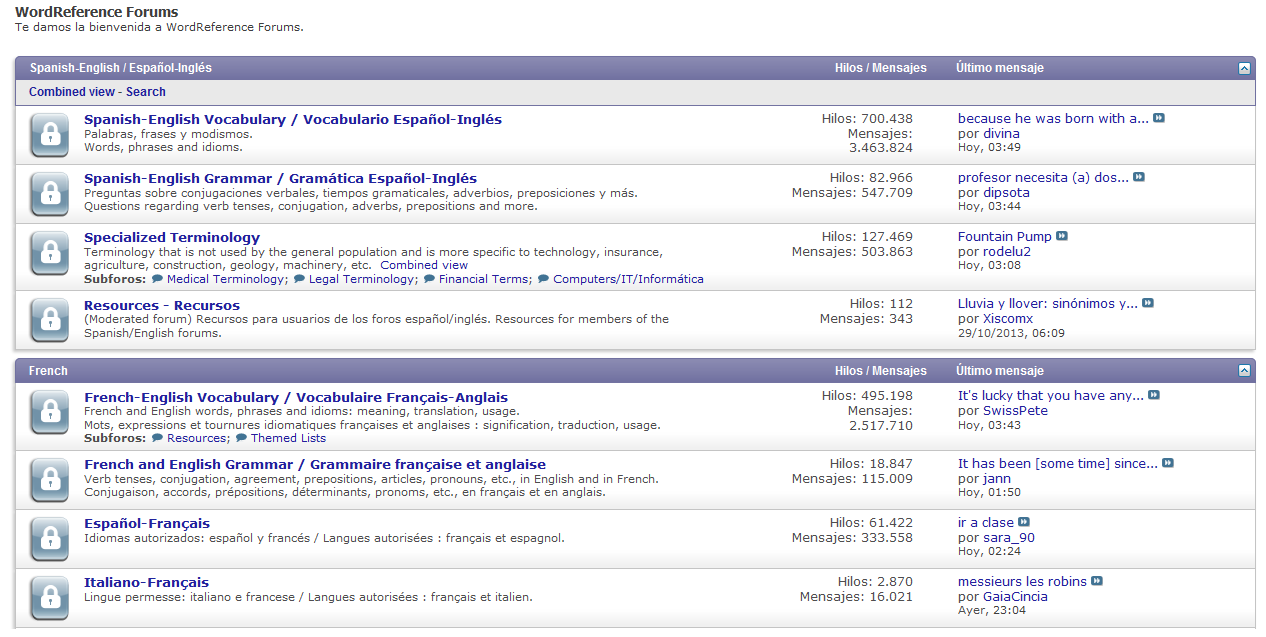Open Resources subforum under French-English Vocabulary
Image resolution: width=1266 pixels, height=637 pixels.
click(197, 438)
